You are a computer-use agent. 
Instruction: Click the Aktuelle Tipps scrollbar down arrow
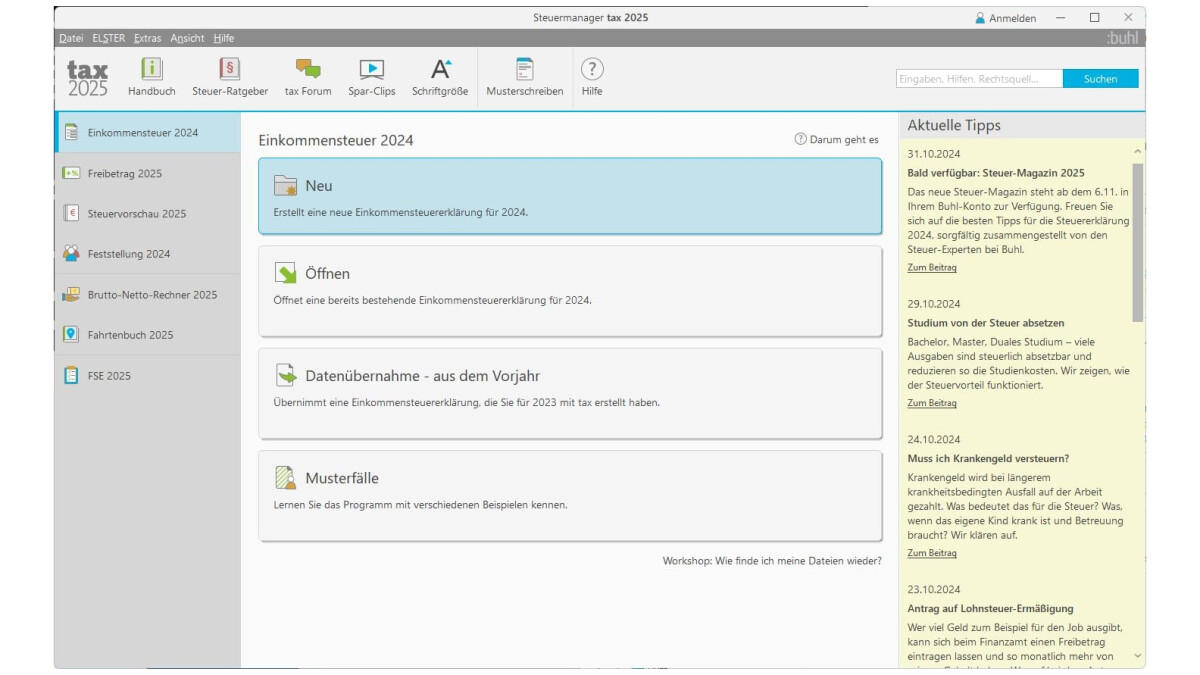[1137, 656]
